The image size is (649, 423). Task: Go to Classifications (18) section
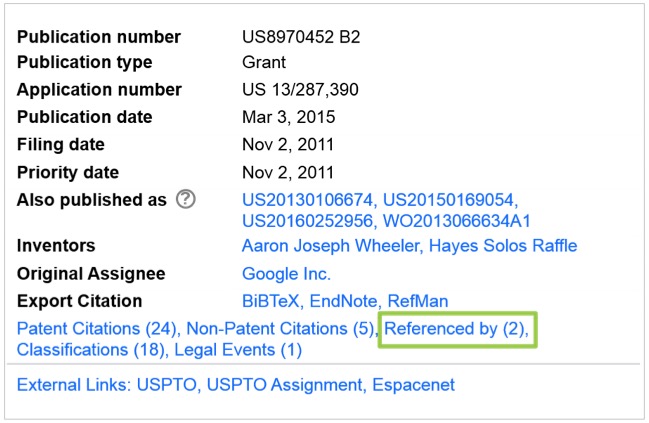pos(91,350)
